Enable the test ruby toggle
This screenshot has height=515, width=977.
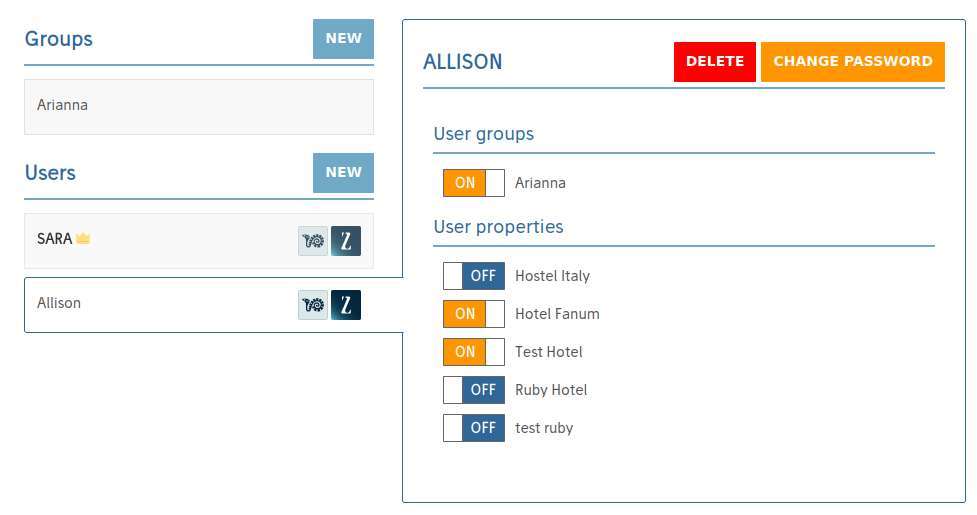[x=474, y=428]
